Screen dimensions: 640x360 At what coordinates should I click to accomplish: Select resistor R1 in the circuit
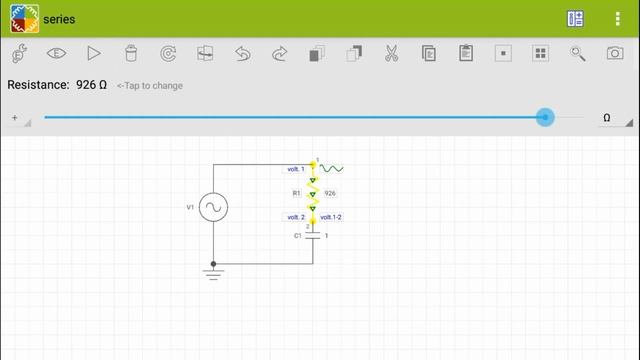(313, 193)
